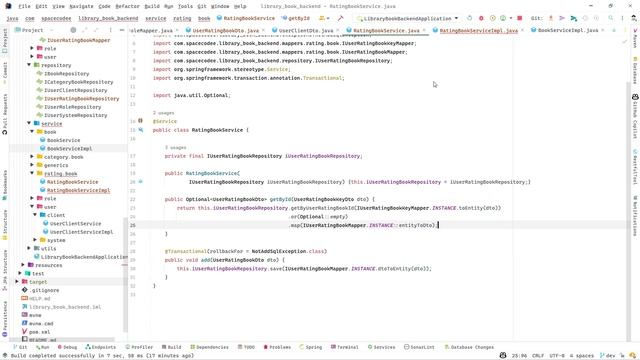Switch to RatingBookServiceImpl.java tab
The height and width of the screenshot is (360, 640).
tap(478, 31)
